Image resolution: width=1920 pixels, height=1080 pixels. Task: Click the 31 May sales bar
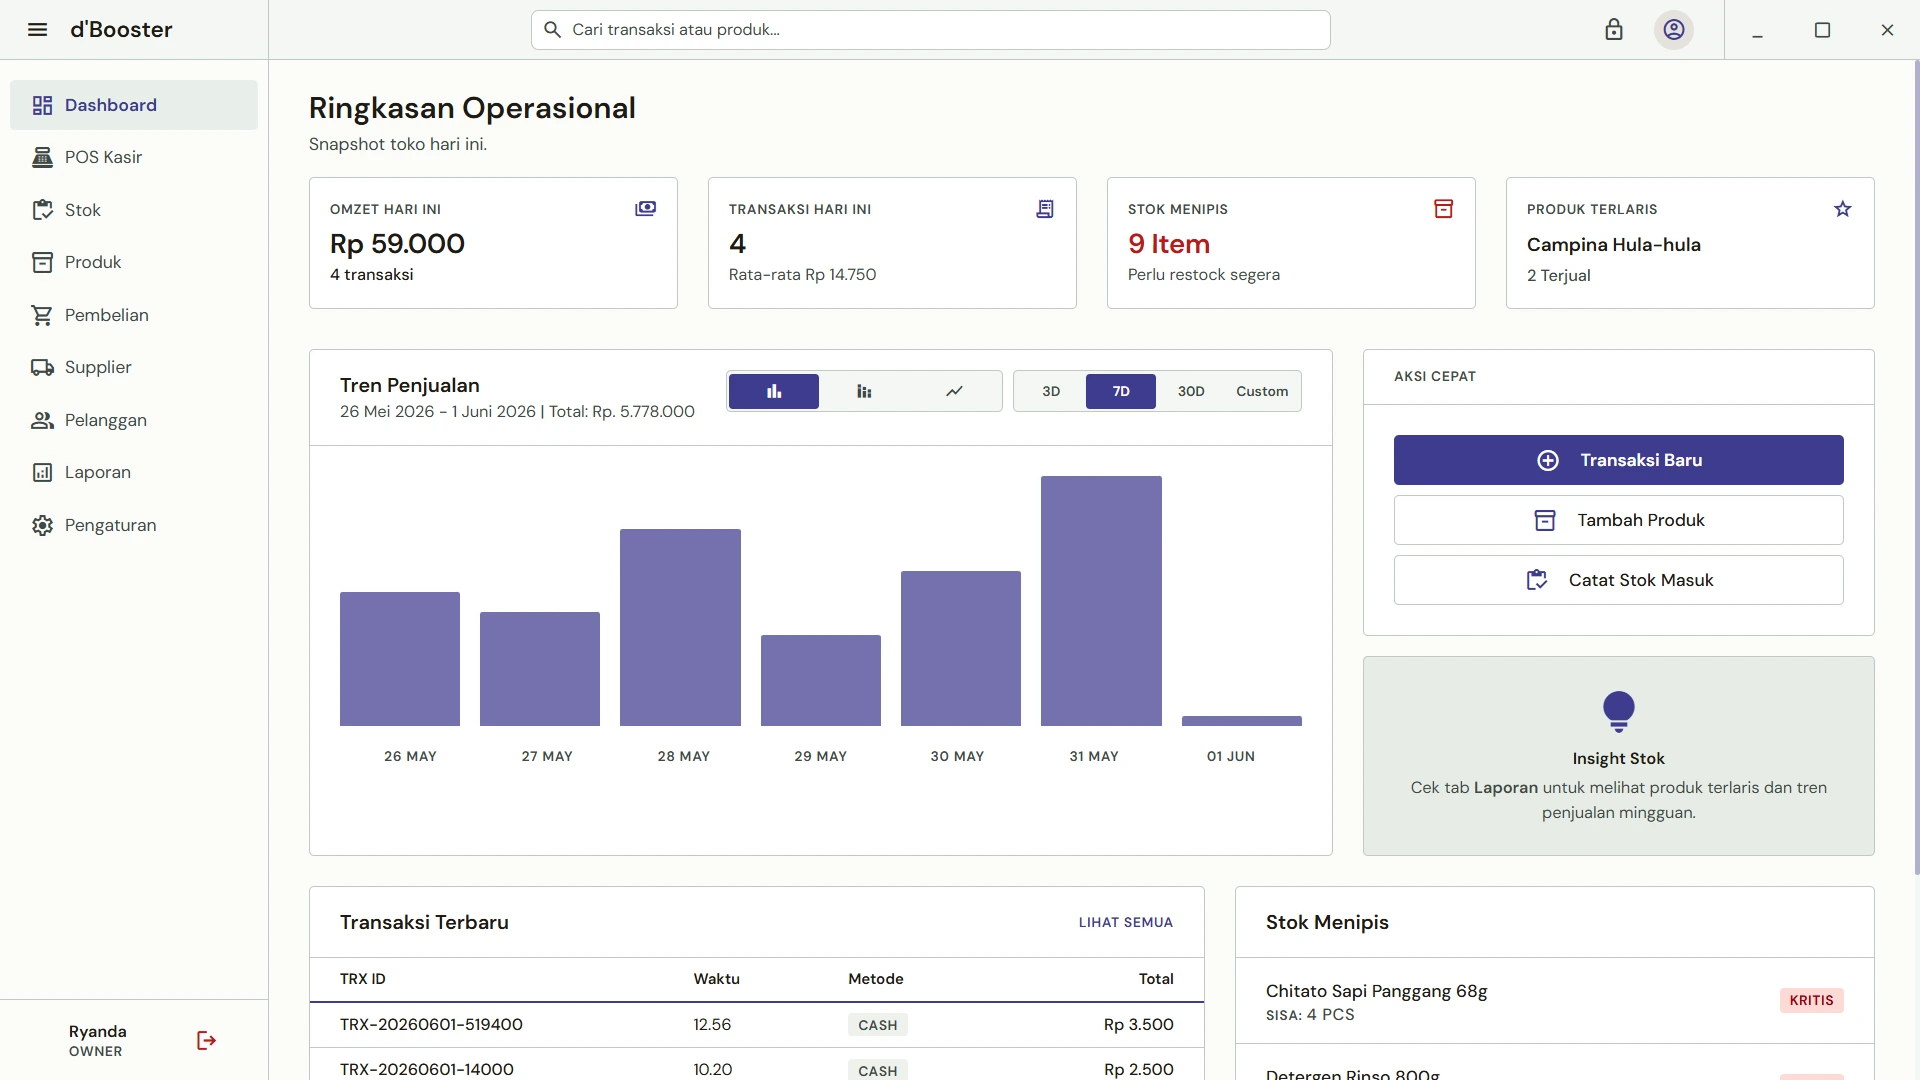pyautogui.click(x=1101, y=601)
